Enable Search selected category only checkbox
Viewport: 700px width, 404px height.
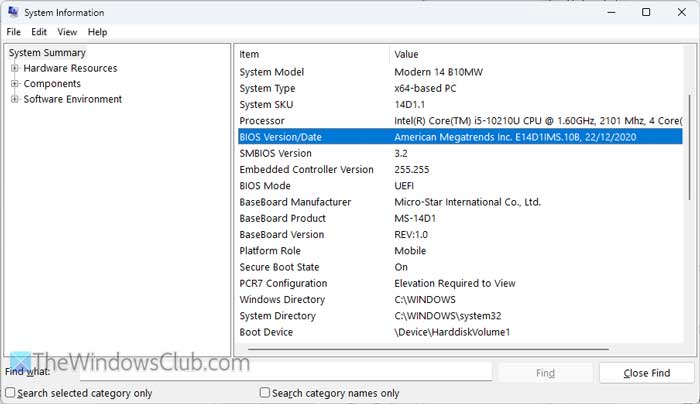tap(10, 393)
